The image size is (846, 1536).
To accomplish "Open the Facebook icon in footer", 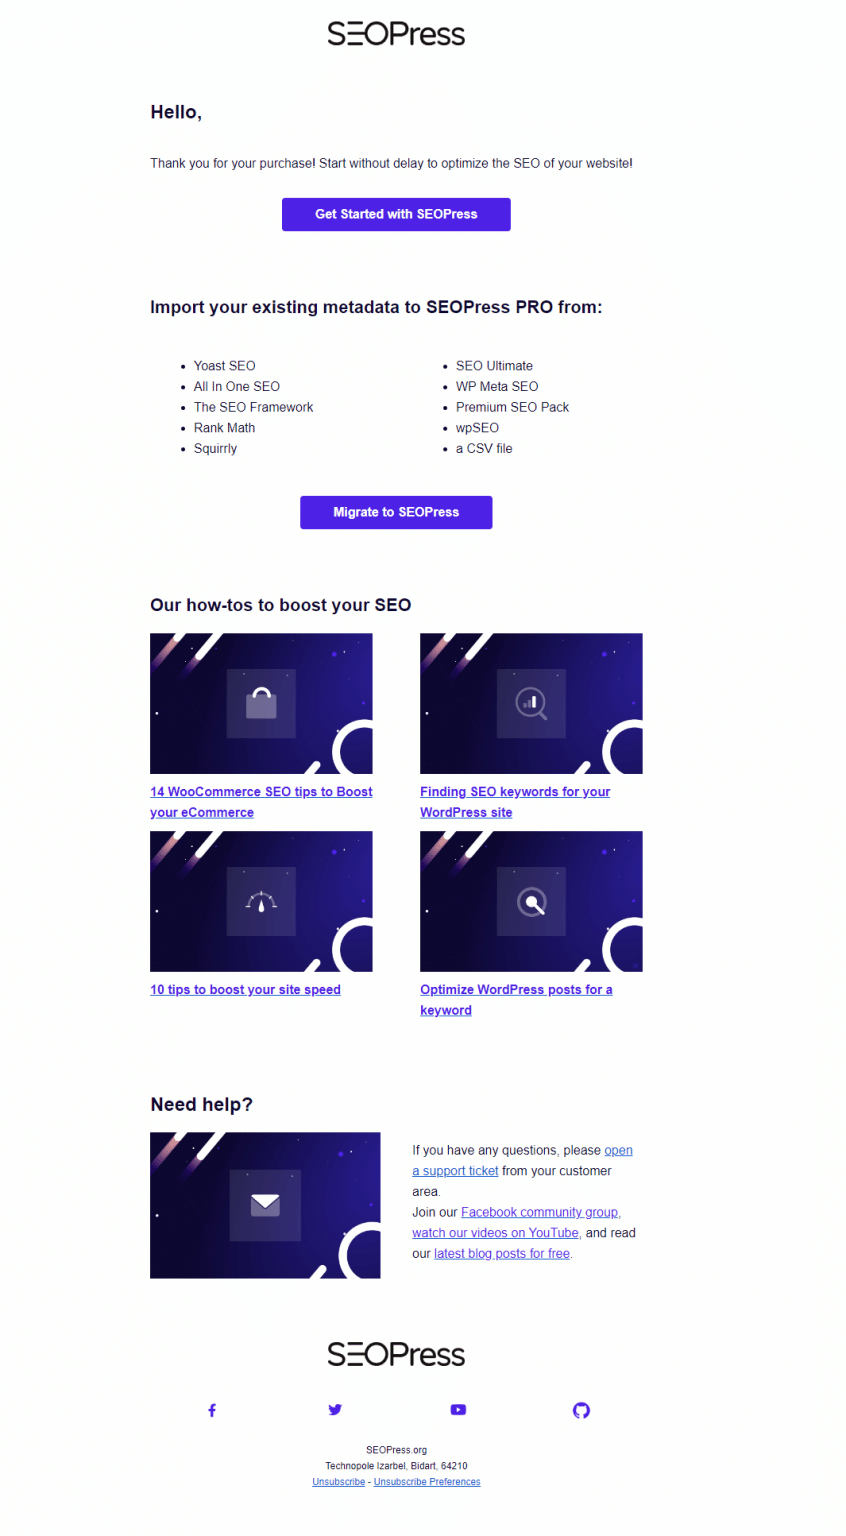I will point(211,1410).
